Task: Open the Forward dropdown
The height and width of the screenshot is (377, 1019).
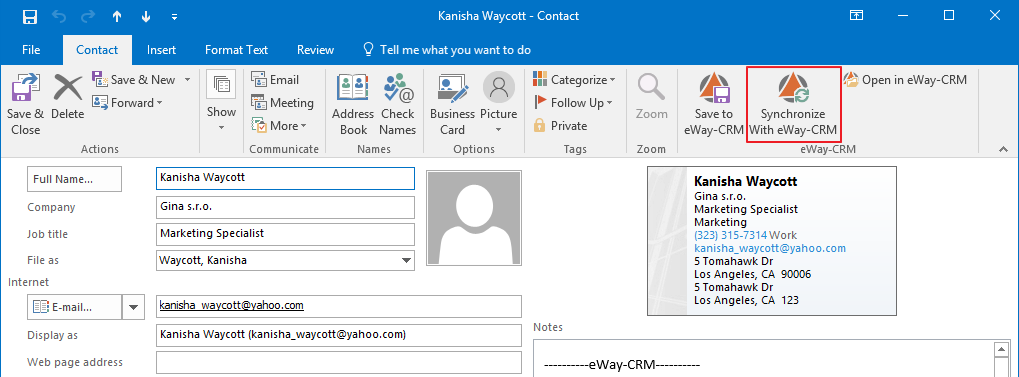Action: click(127, 103)
